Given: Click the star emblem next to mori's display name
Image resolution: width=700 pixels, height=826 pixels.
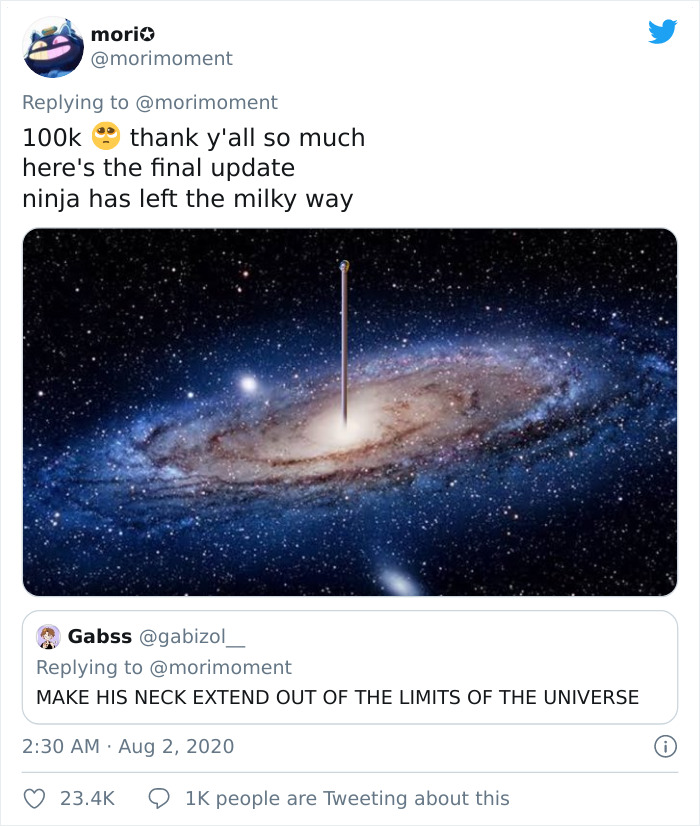Looking at the screenshot, I should [146, 32].
